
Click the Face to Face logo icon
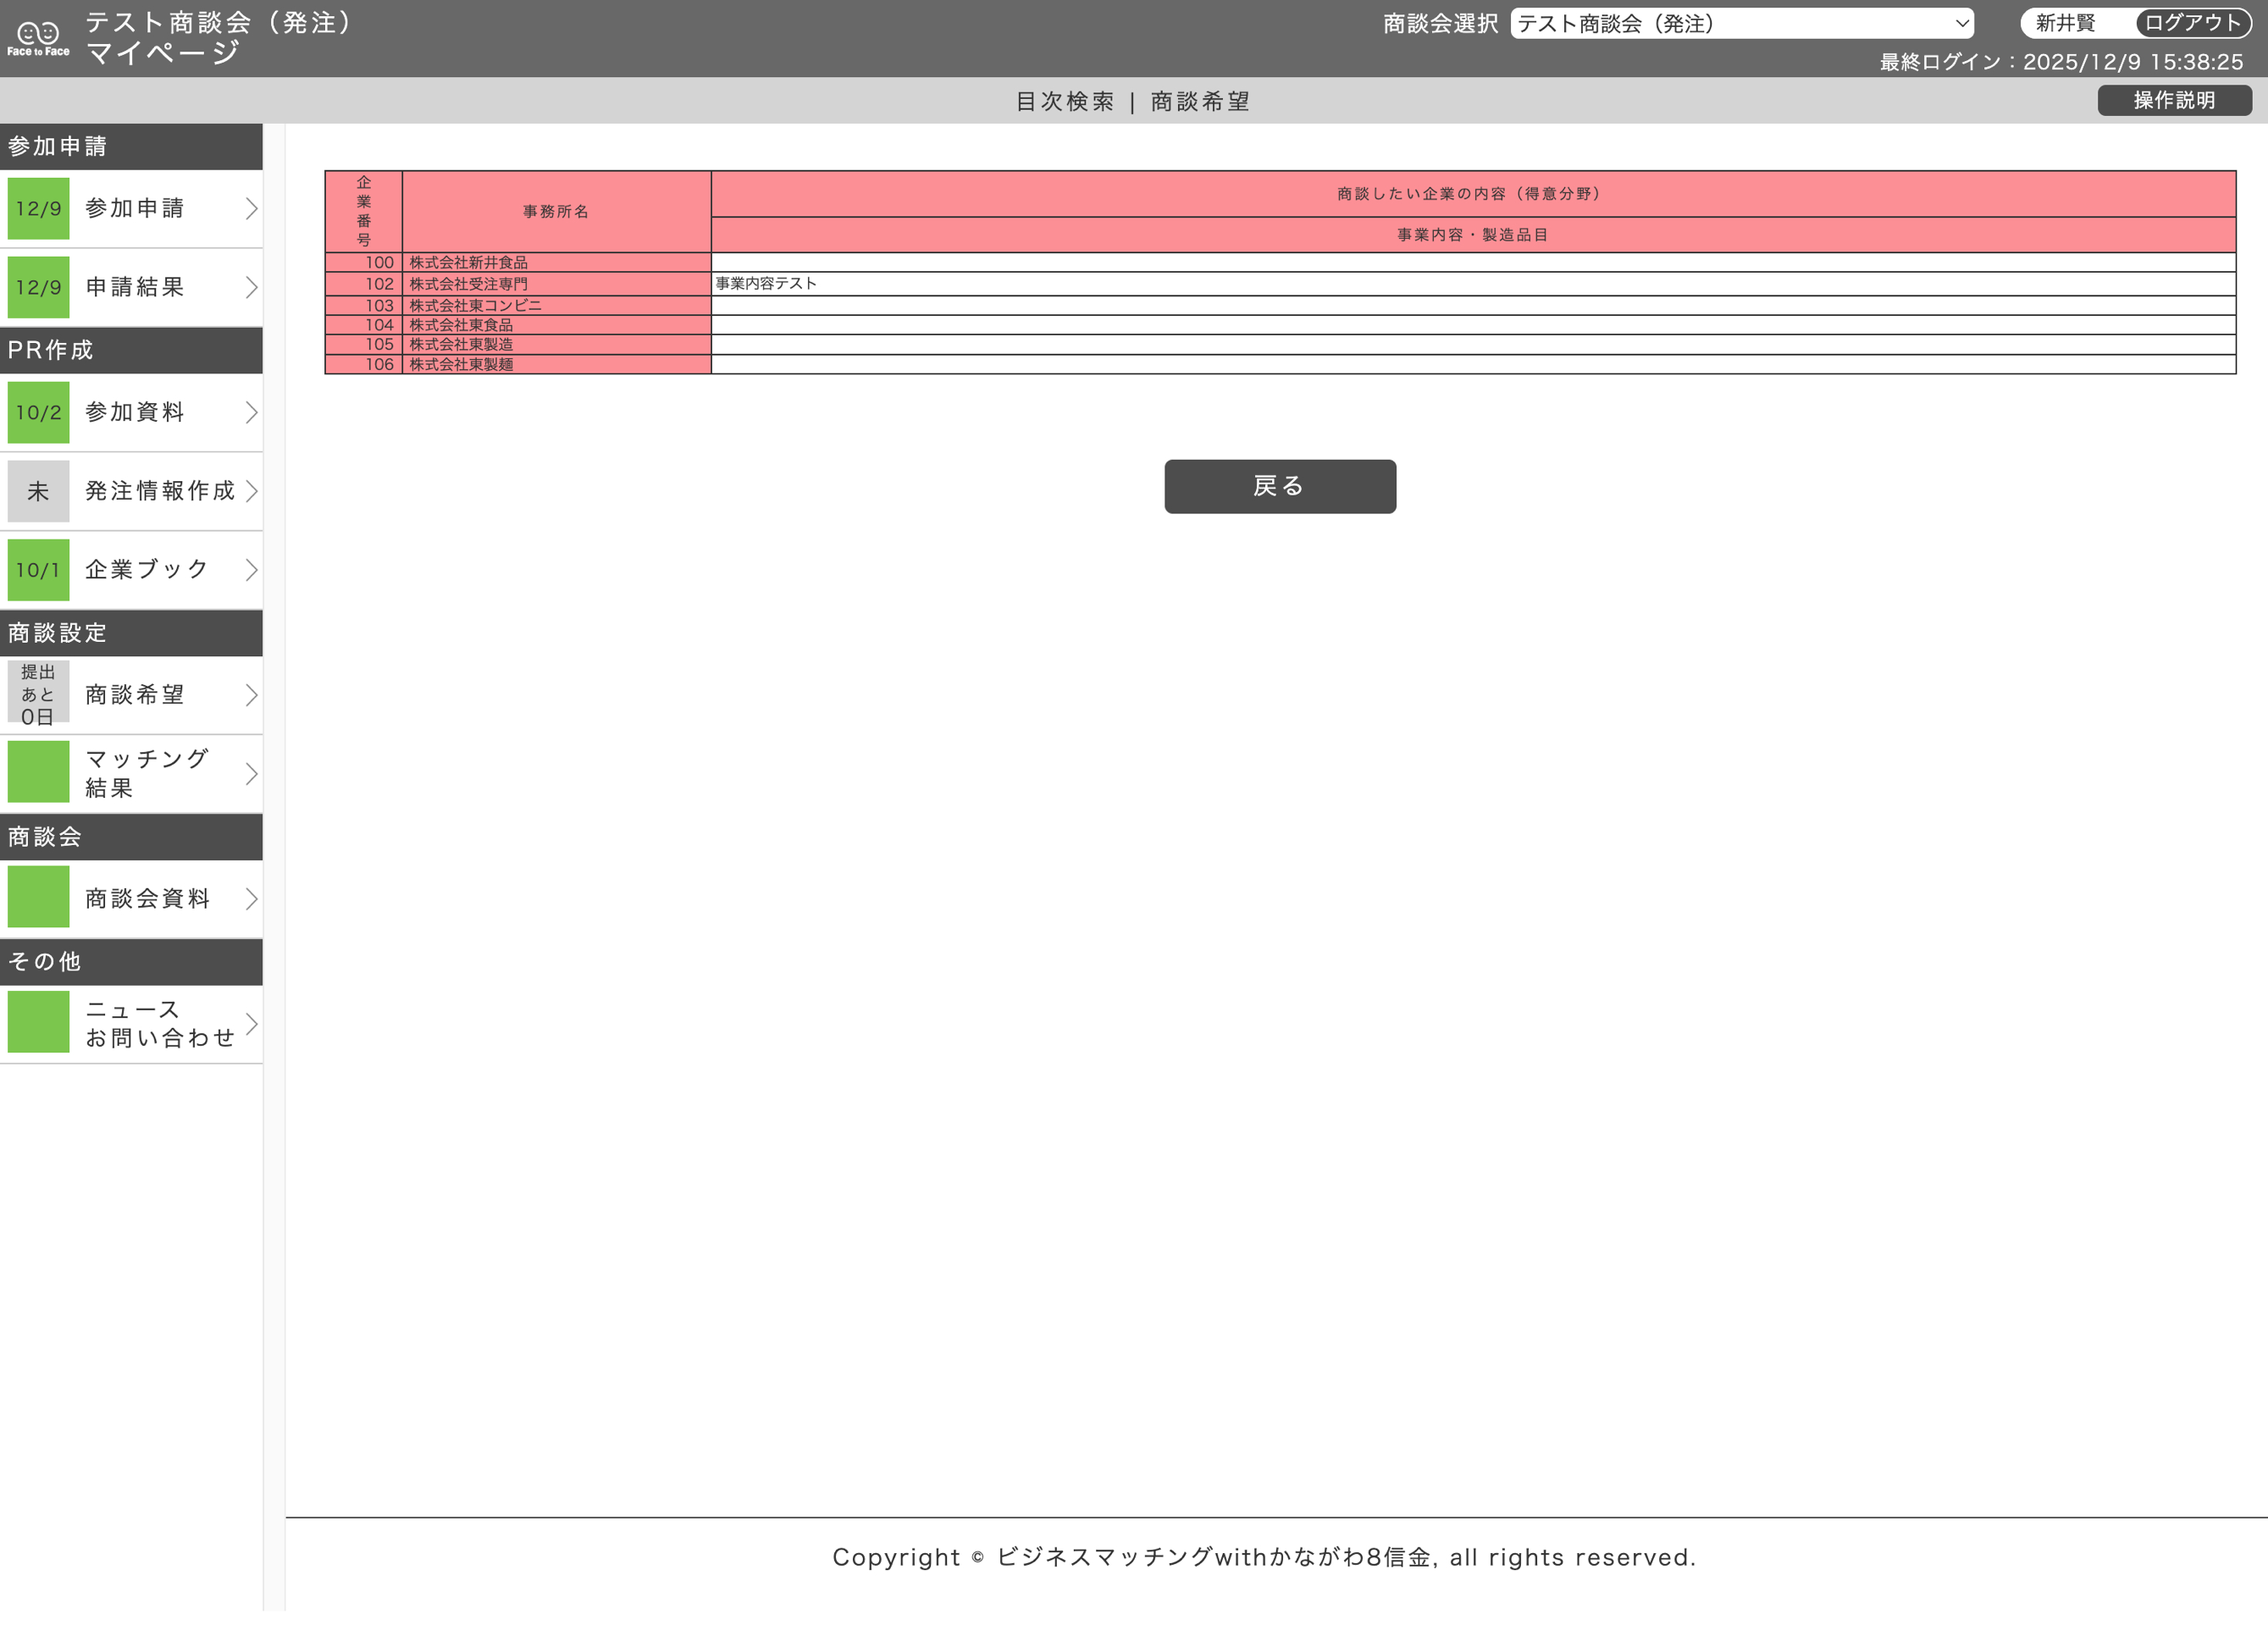[38, 38]
